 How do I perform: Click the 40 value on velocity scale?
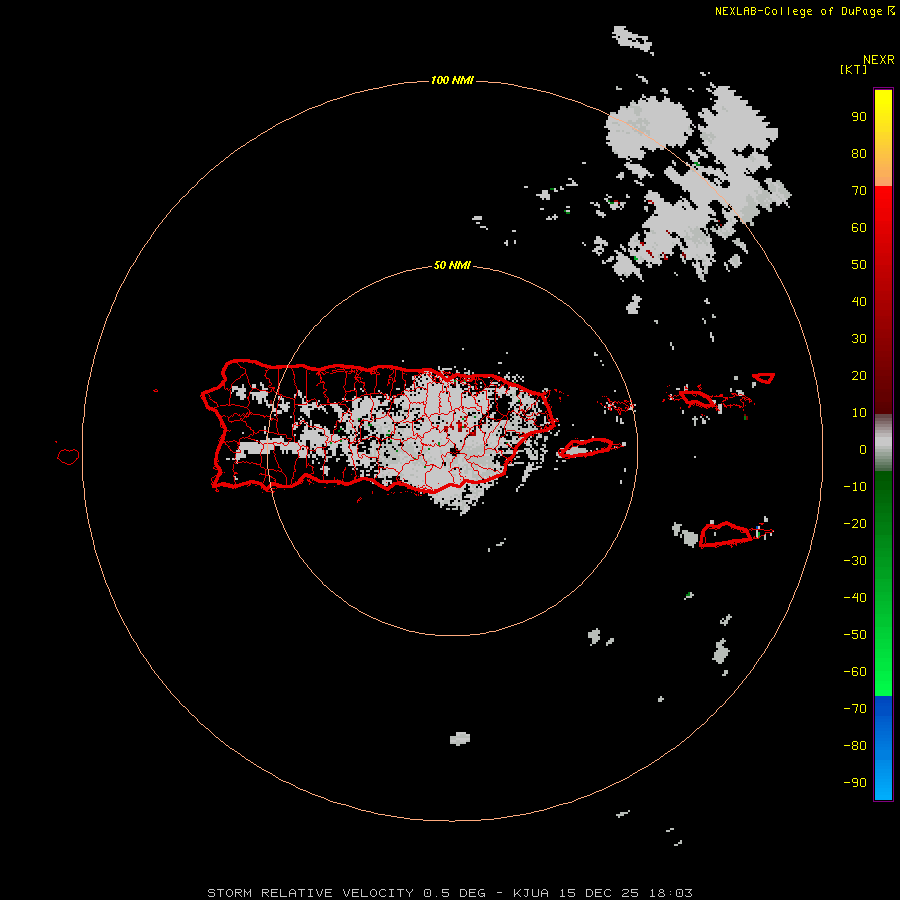coord(859,302)
